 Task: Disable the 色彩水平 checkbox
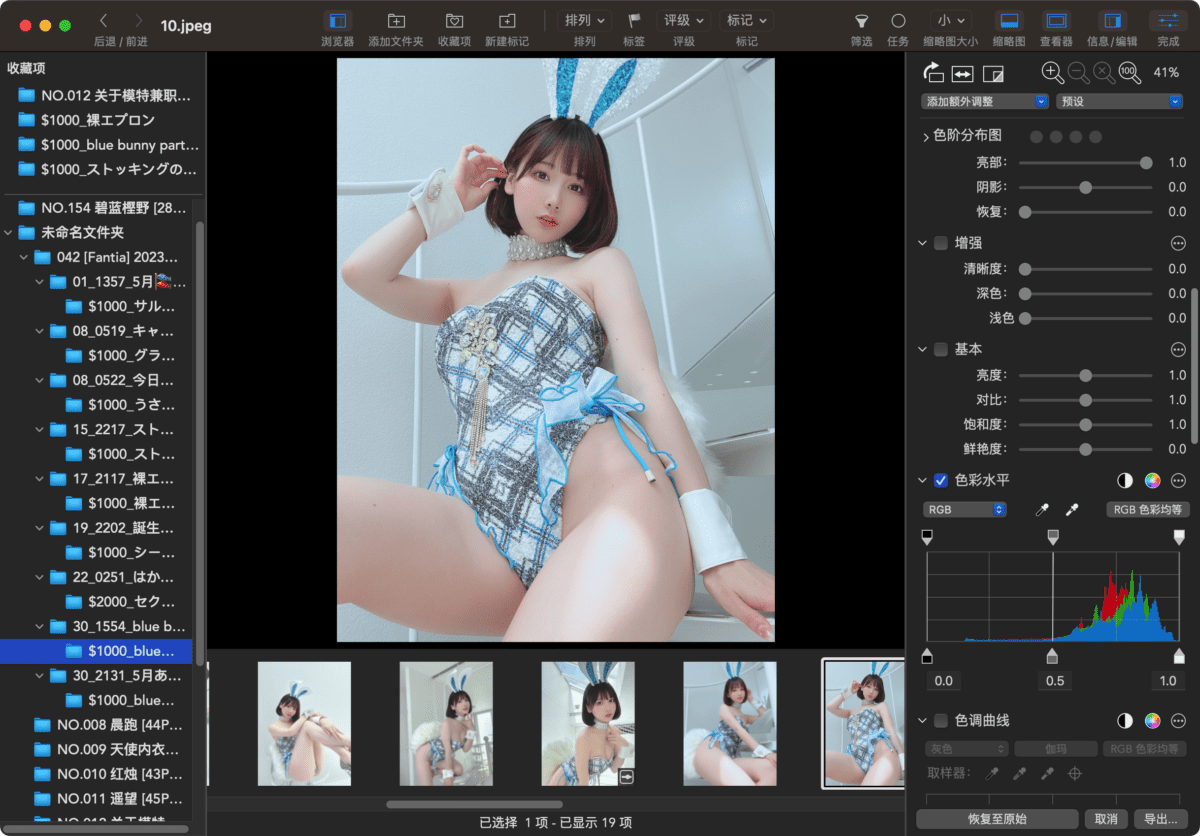coord(941,480)
